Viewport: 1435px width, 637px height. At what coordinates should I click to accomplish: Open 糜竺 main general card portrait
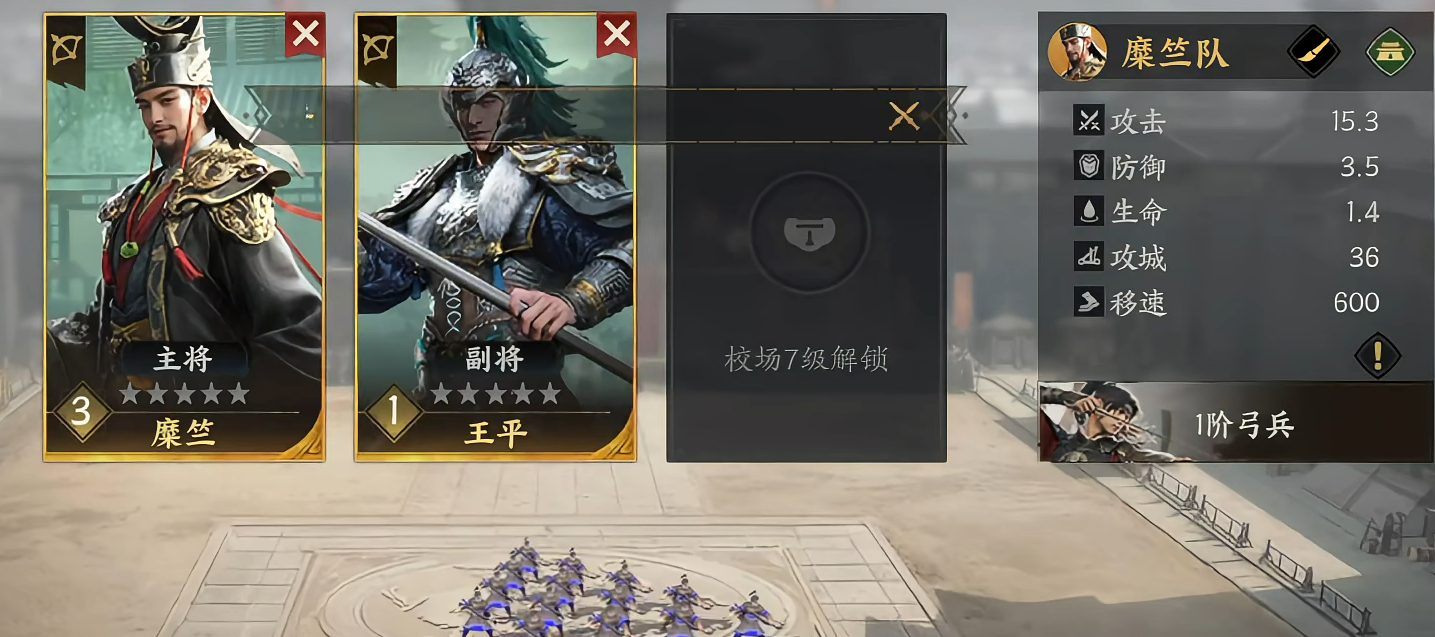pyautogui.click(x=184, y=200)
